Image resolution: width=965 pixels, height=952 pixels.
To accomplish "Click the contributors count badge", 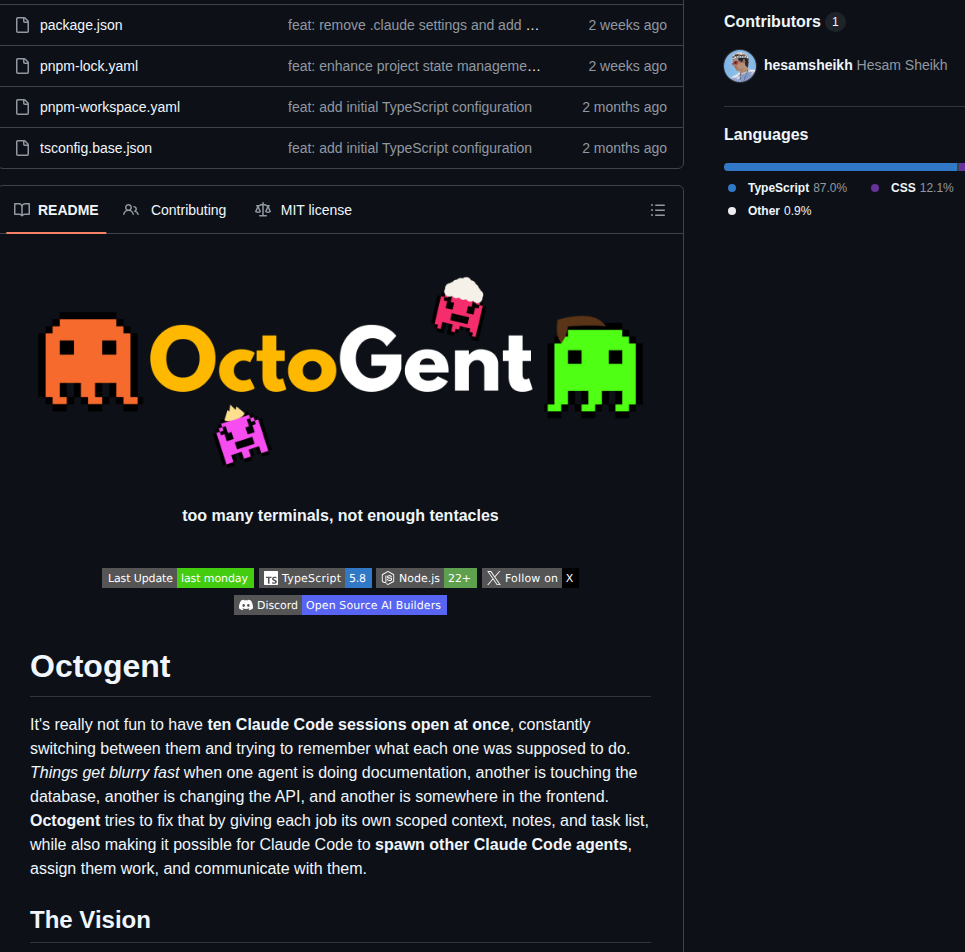I will click(x=835, y=22).
